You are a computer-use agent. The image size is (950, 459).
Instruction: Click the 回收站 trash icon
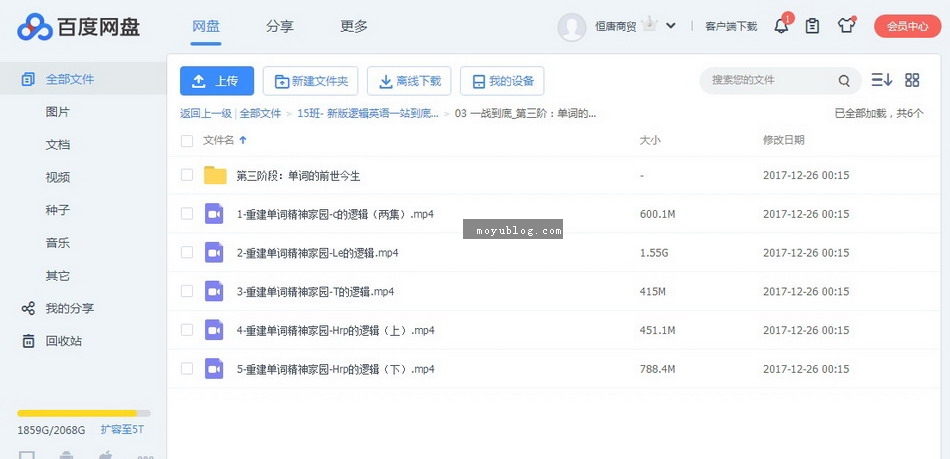click(x=28, y=341)
